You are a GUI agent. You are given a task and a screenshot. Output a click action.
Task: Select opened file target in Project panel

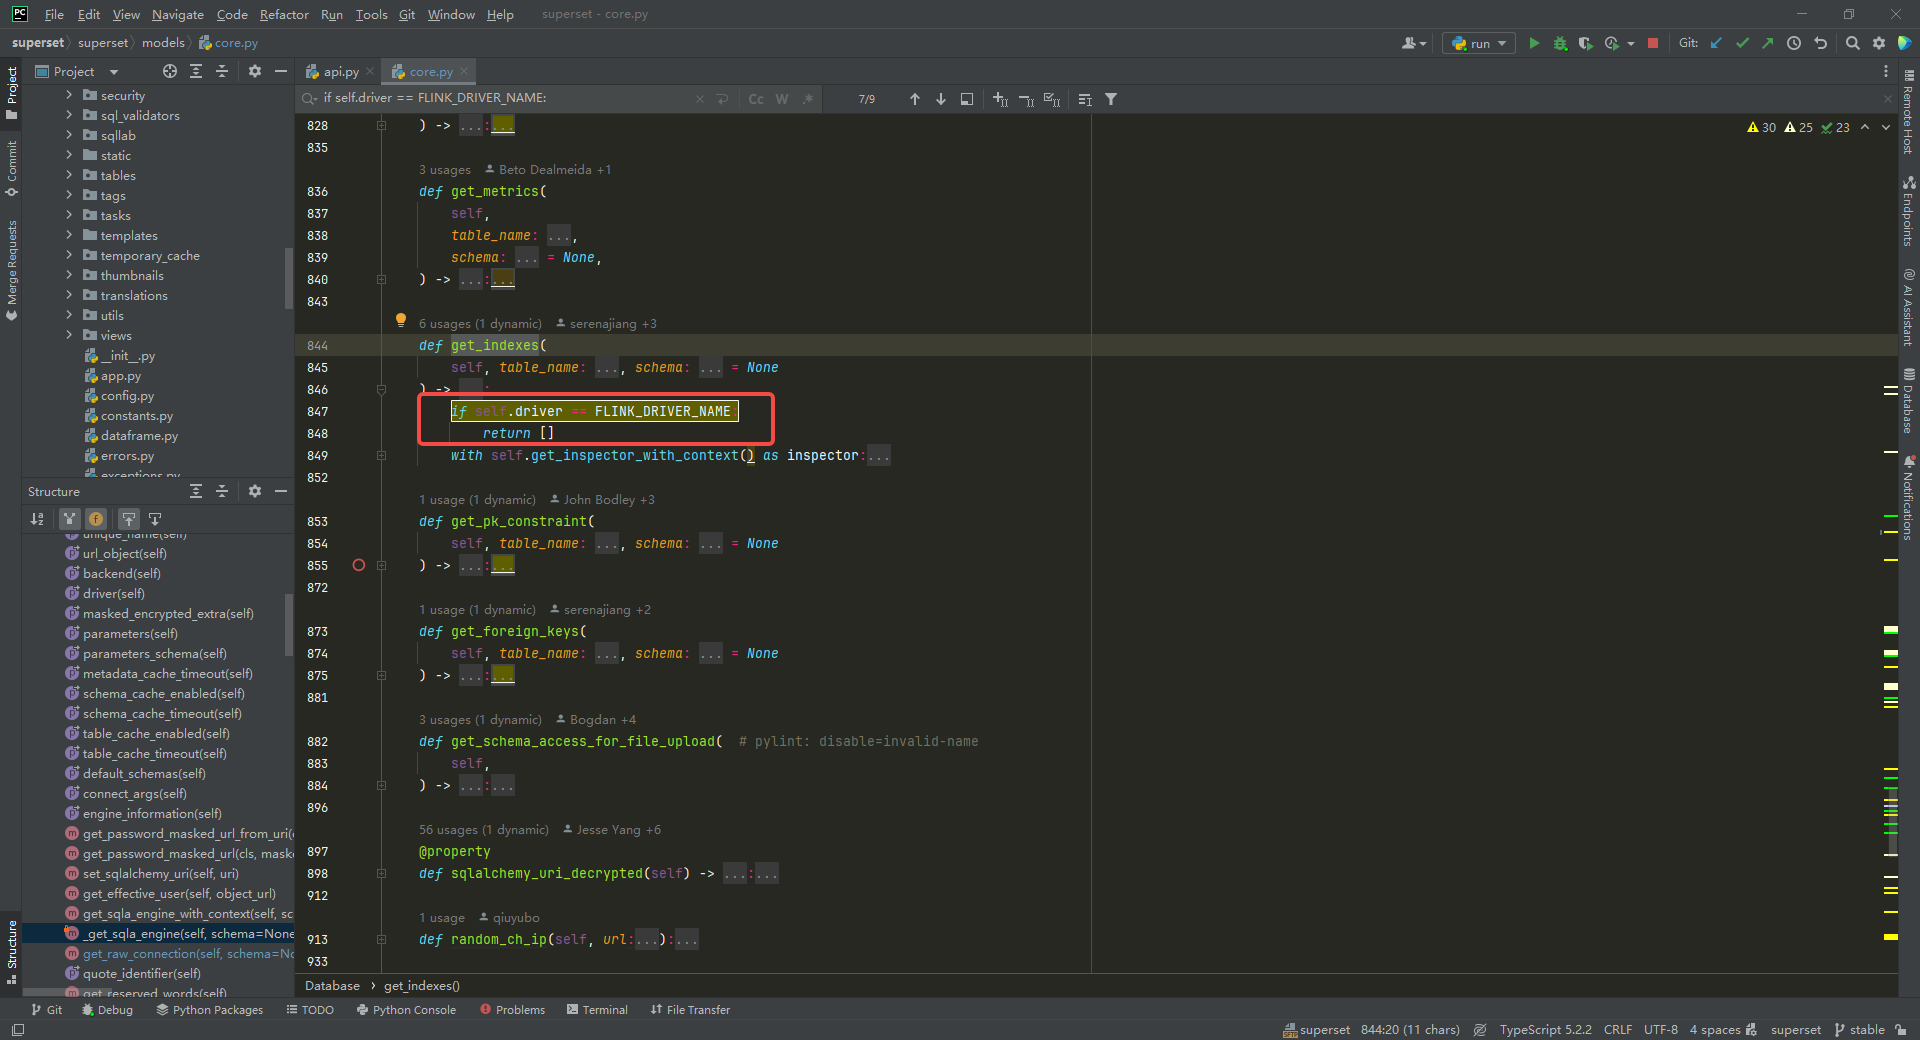click(x=170, y=71)
